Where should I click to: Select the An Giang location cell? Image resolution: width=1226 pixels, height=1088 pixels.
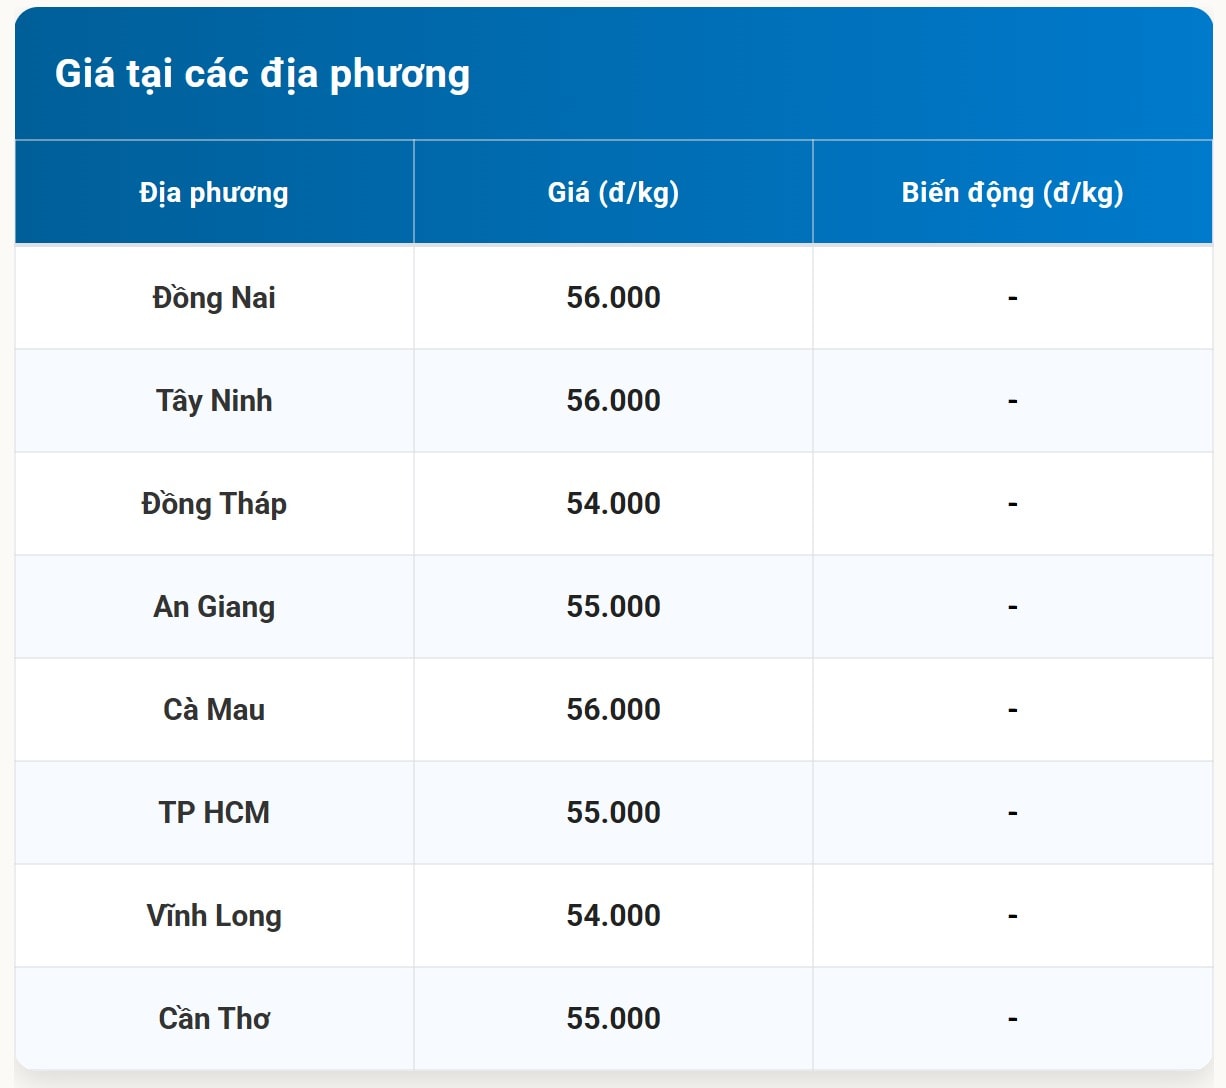pyautogui.click(x=214, y=607)
